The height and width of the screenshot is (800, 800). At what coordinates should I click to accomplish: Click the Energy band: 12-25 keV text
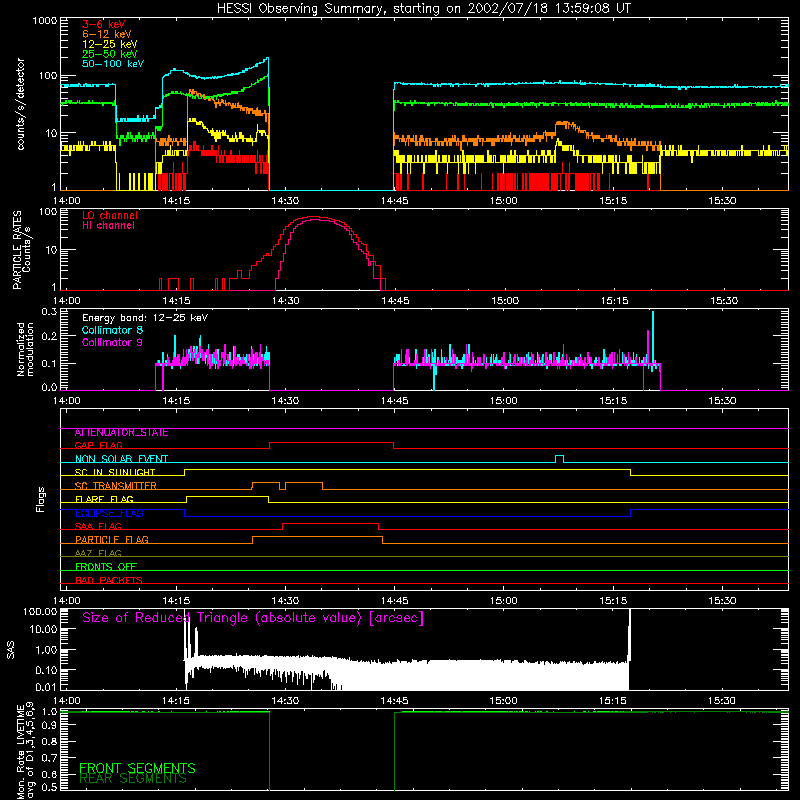coord(145,318)
